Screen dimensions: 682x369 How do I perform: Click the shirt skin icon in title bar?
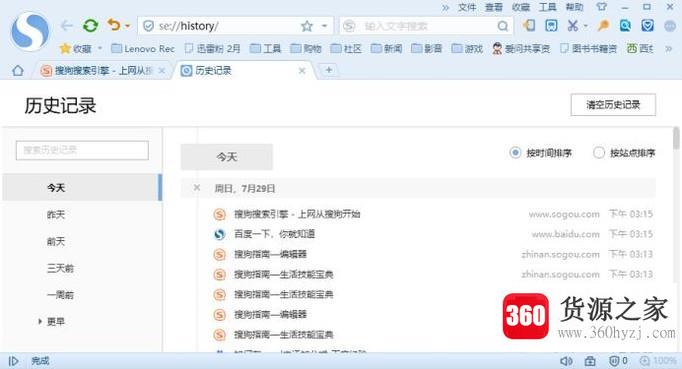coord(602,7)
